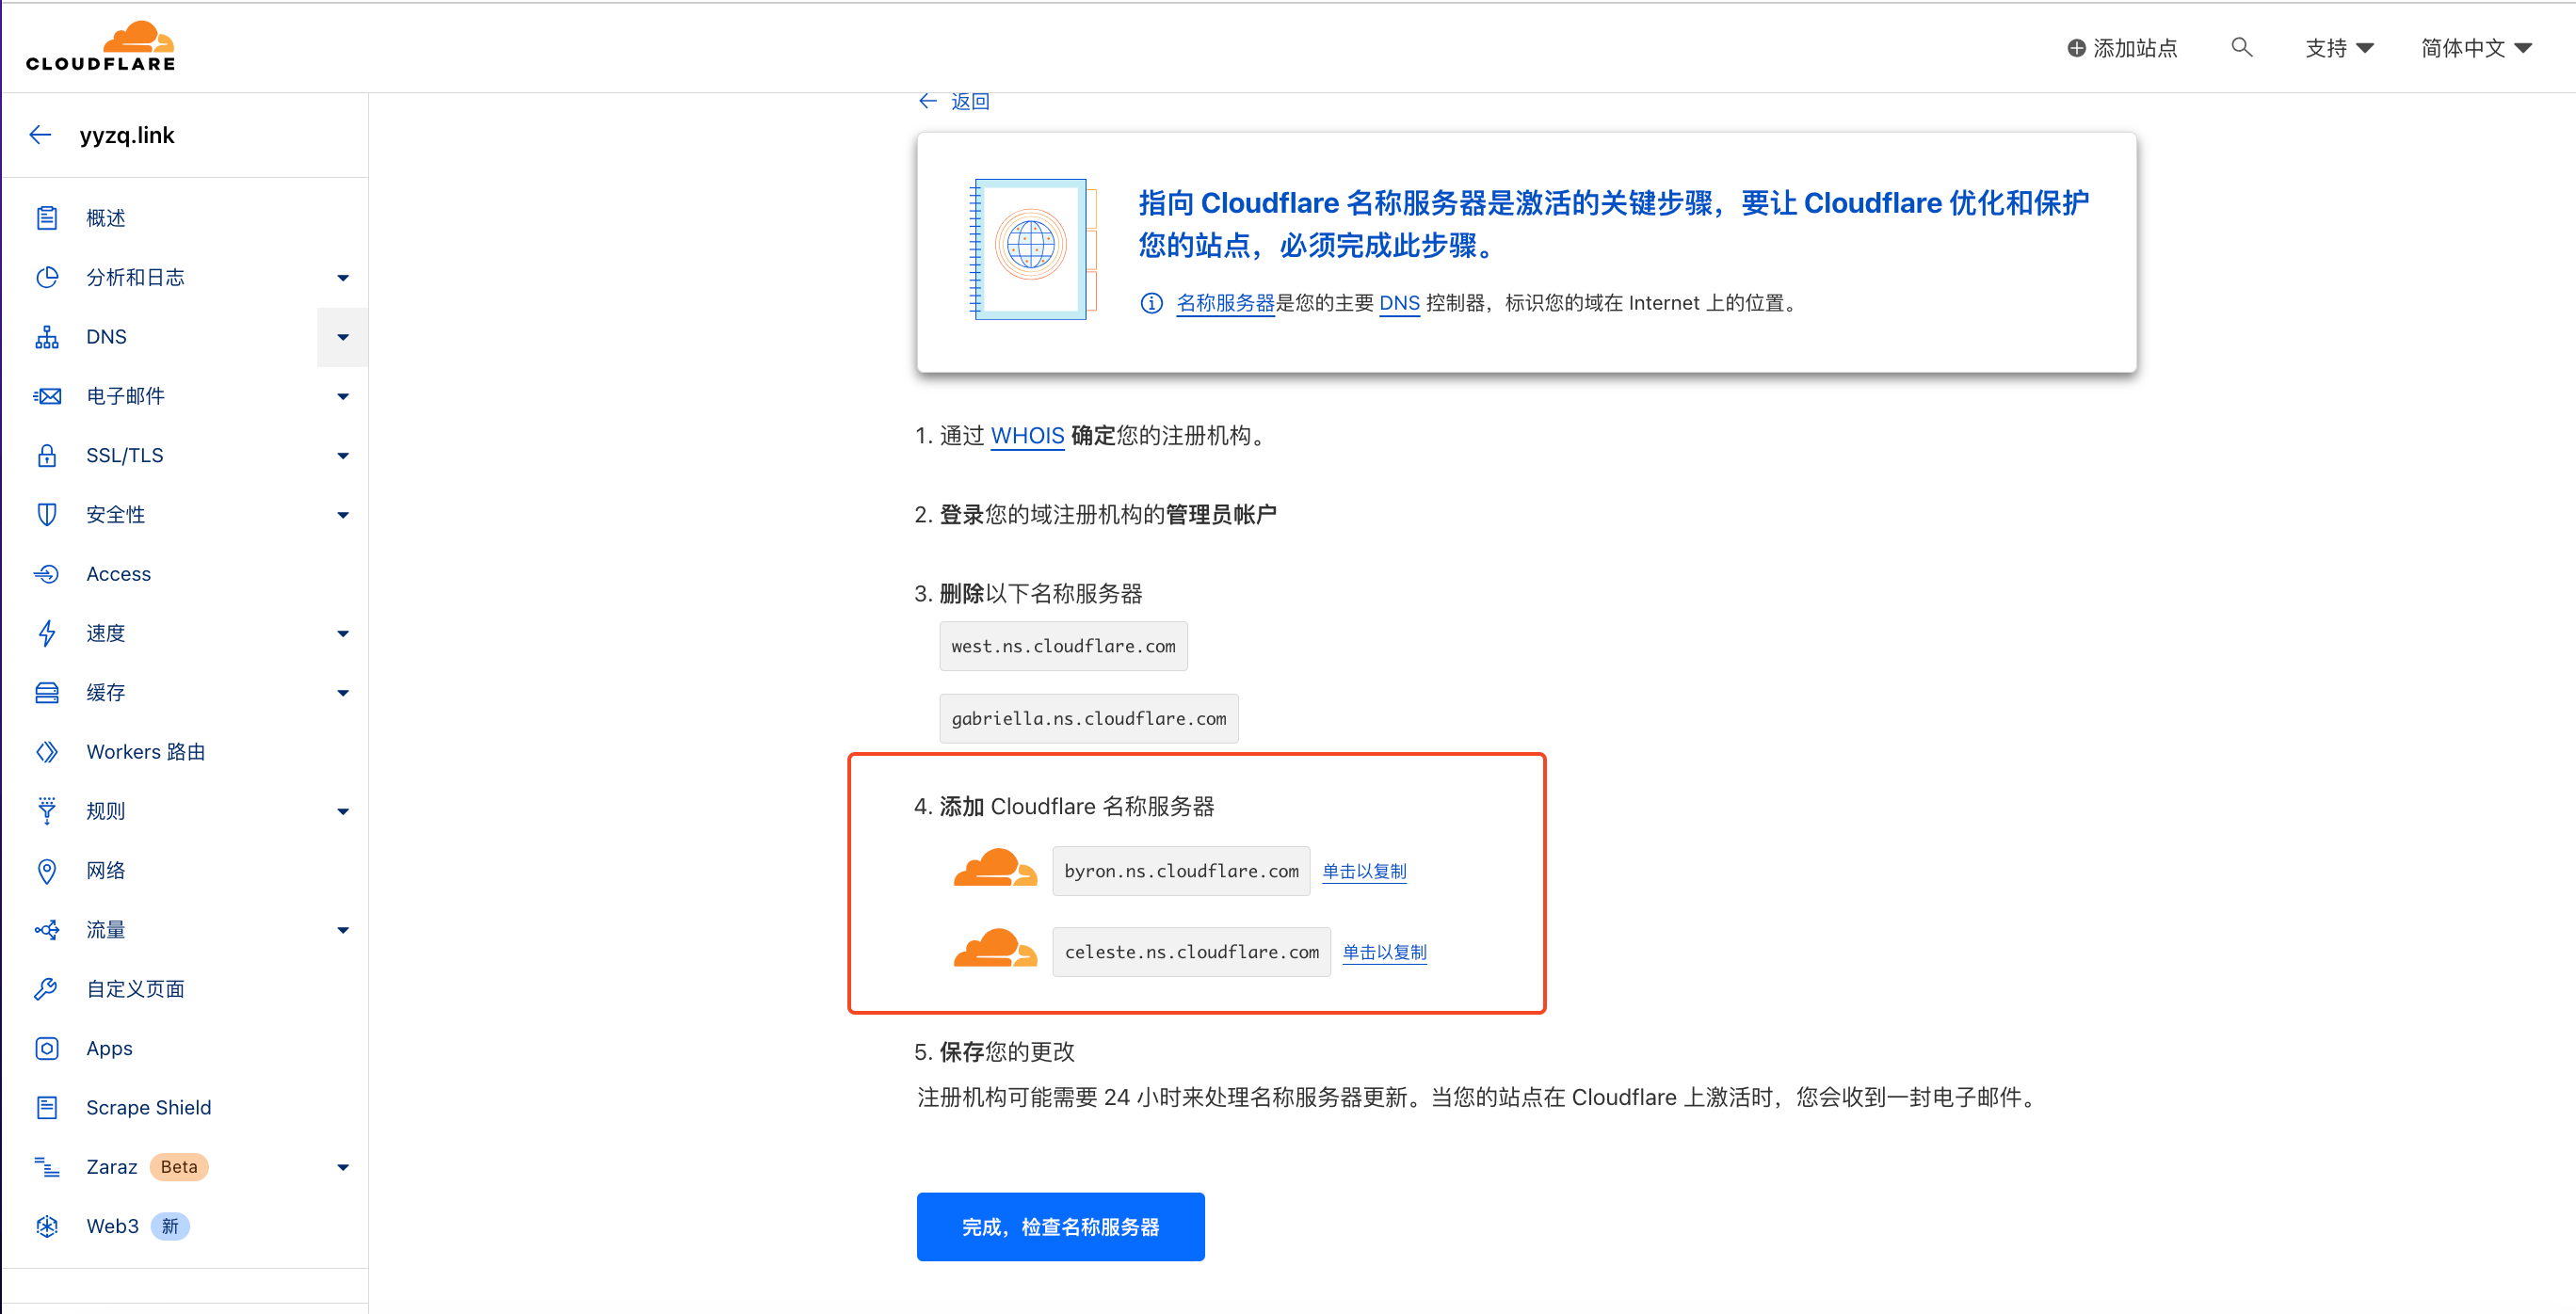The image size is (2576, 1314).
Task: Expand the SSL/TLS submenu arrow
Action: (343, 456)
